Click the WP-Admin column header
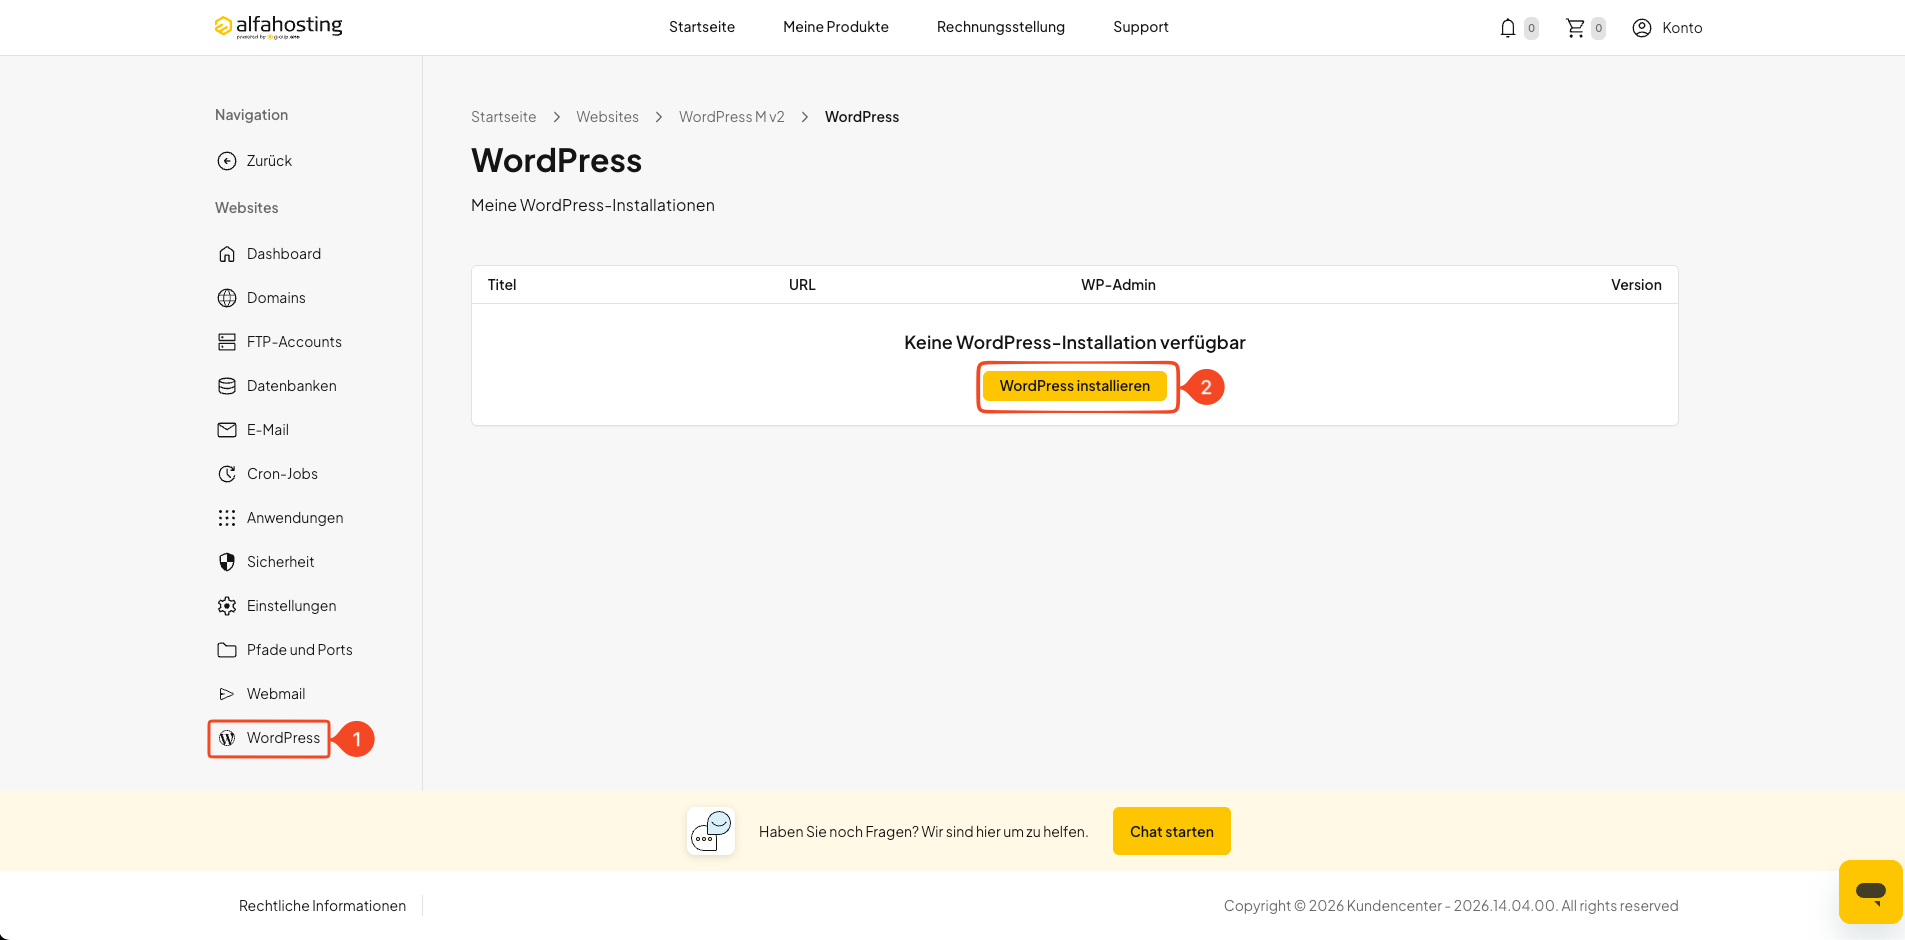The width and height of the screenshot is (1905, 940). point(1118,285)
